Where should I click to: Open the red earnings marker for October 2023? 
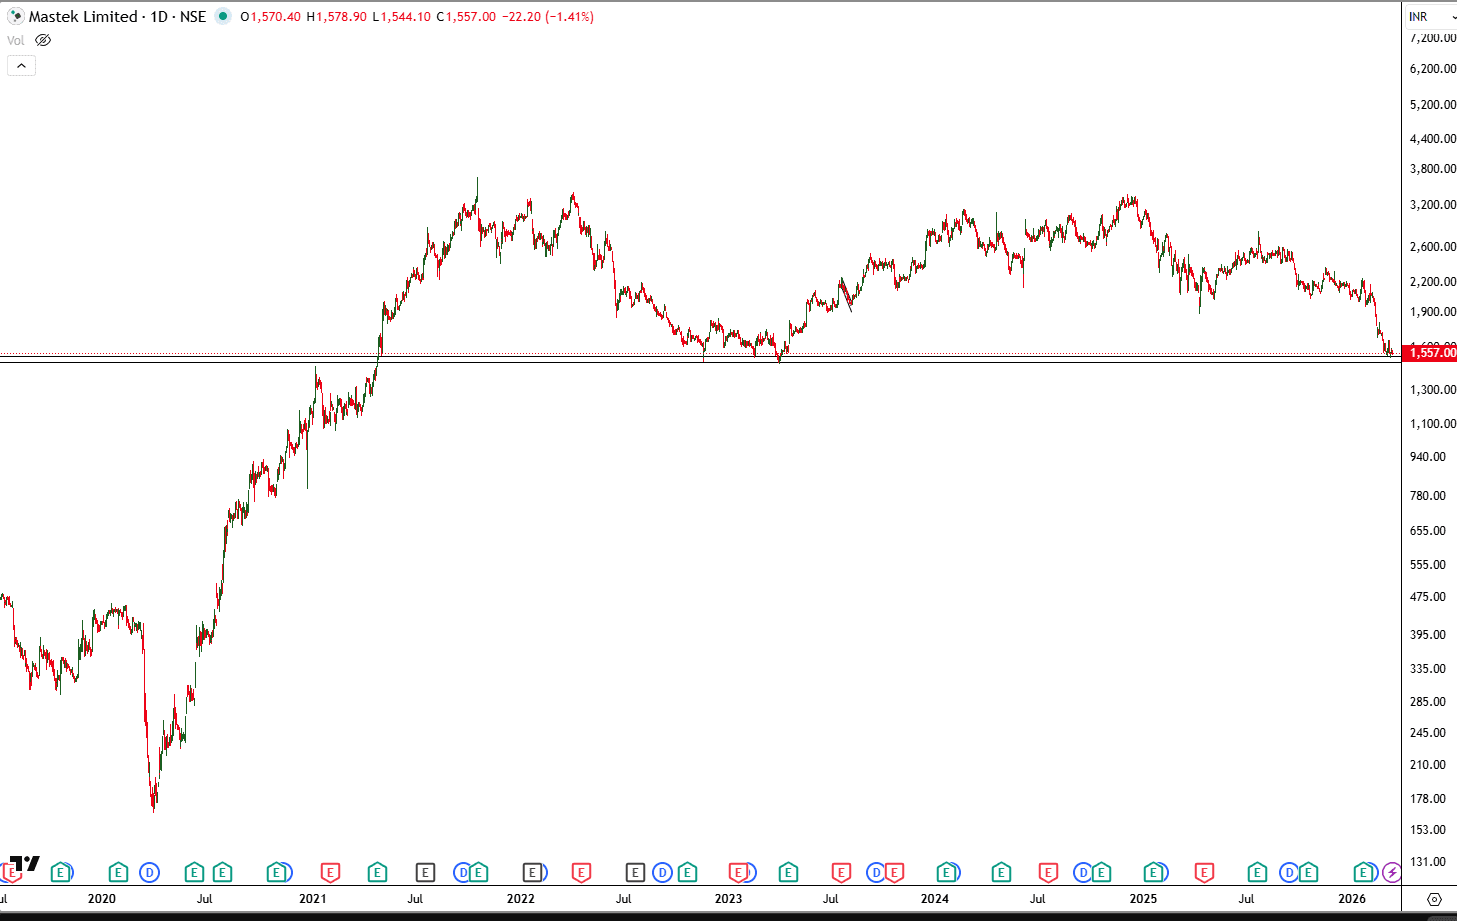click(894, 873)
